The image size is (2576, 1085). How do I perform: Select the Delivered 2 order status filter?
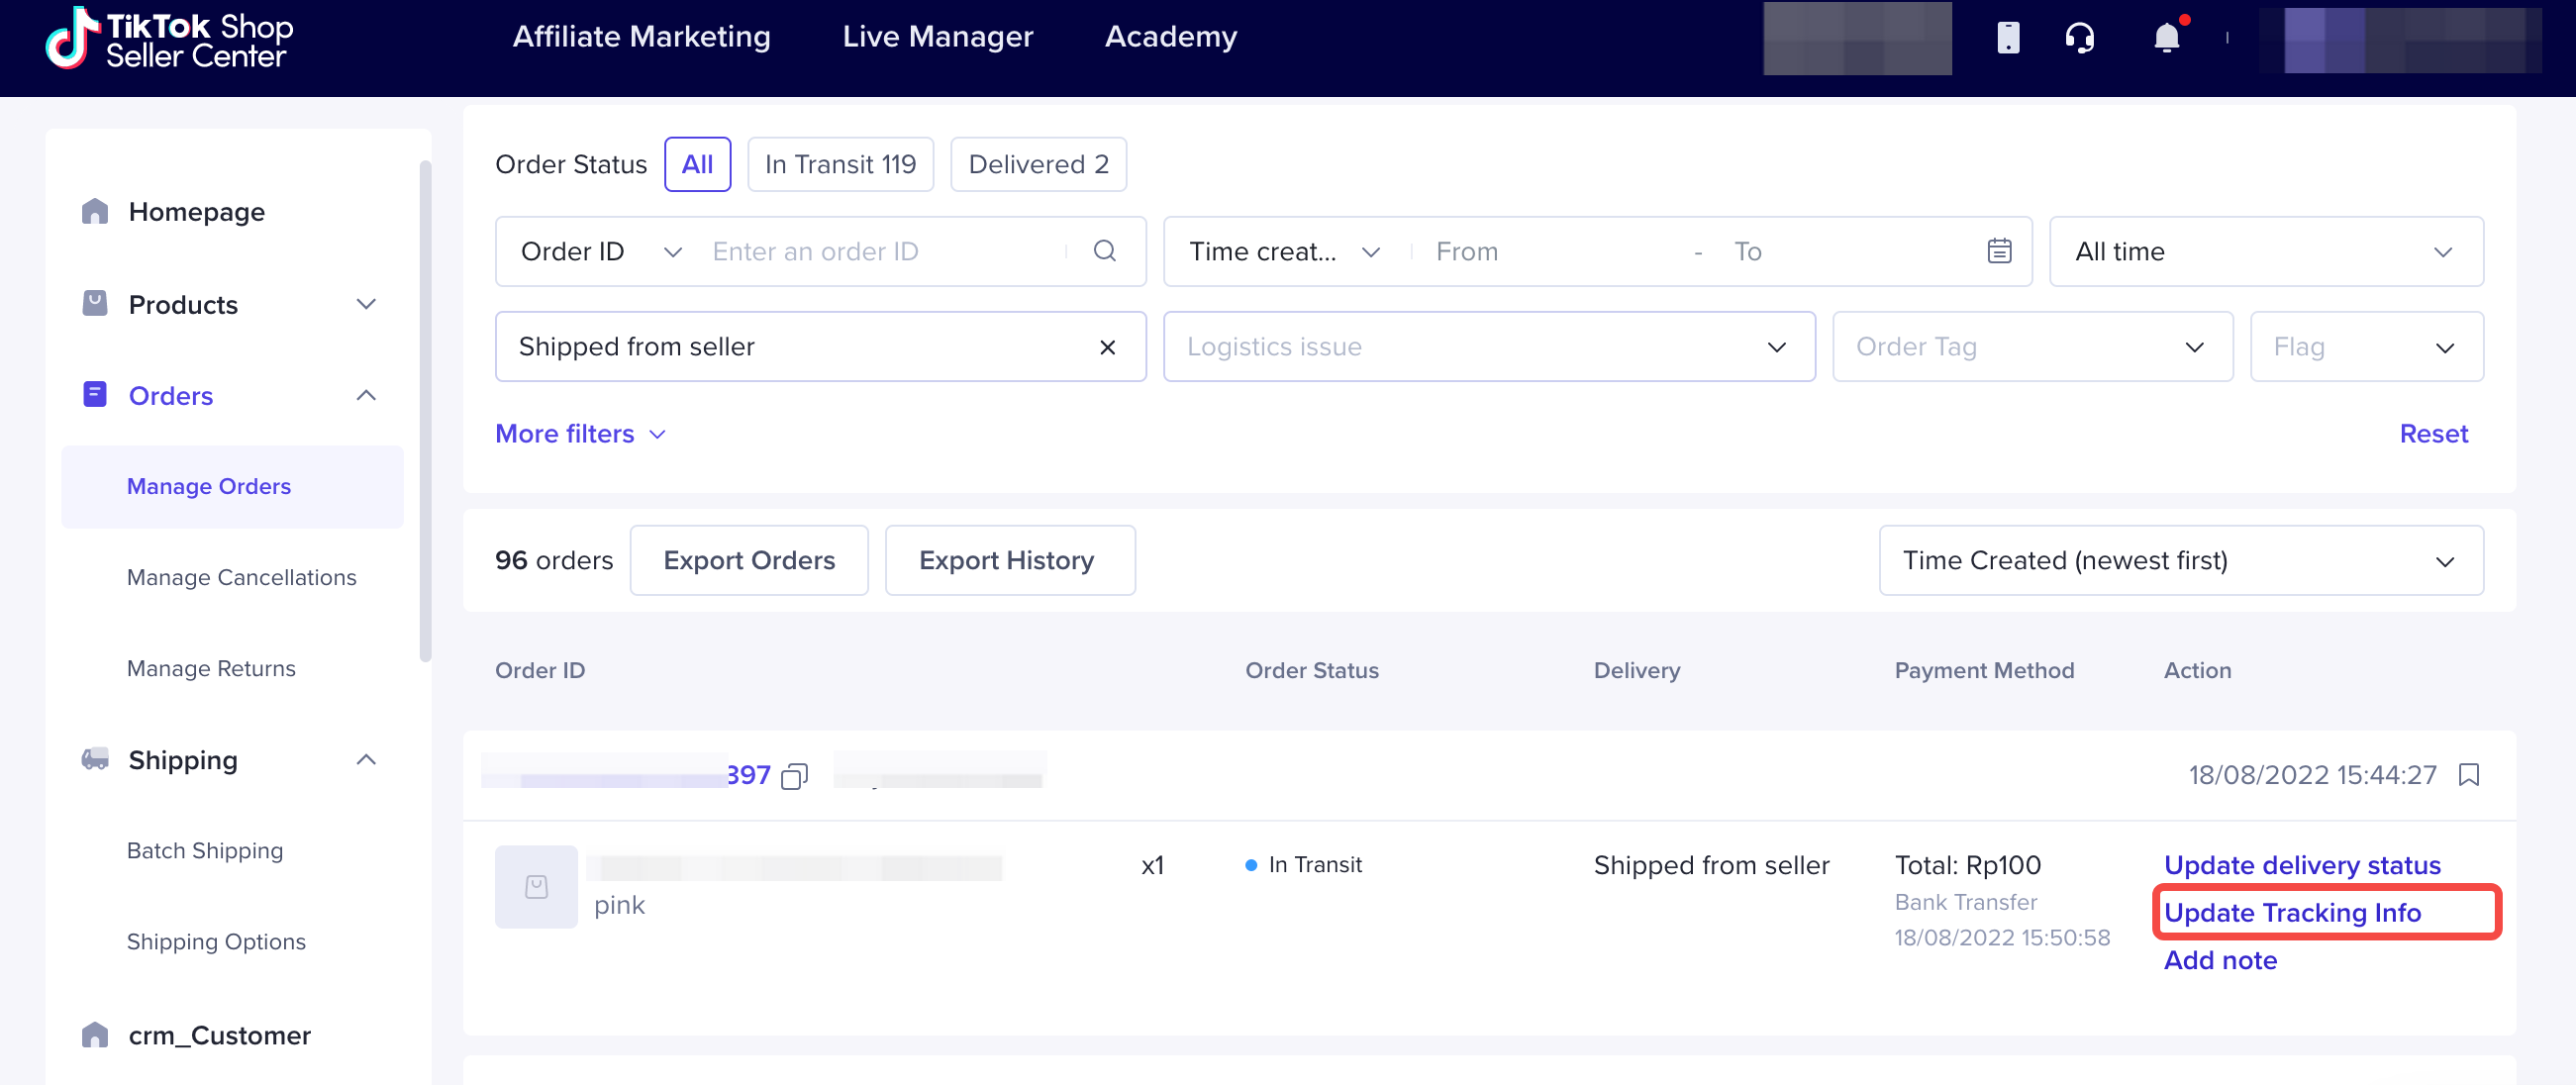[1038, 163]
